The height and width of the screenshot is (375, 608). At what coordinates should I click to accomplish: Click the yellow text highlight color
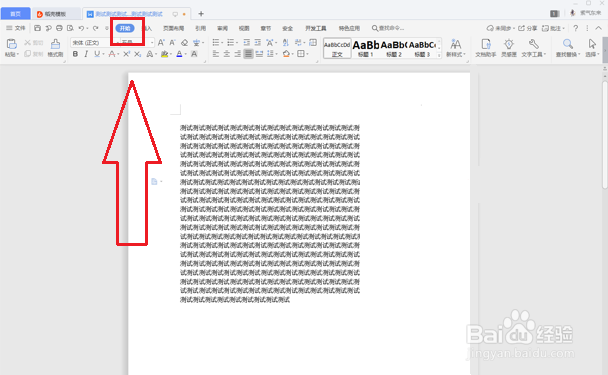click(x=164, y=54)
